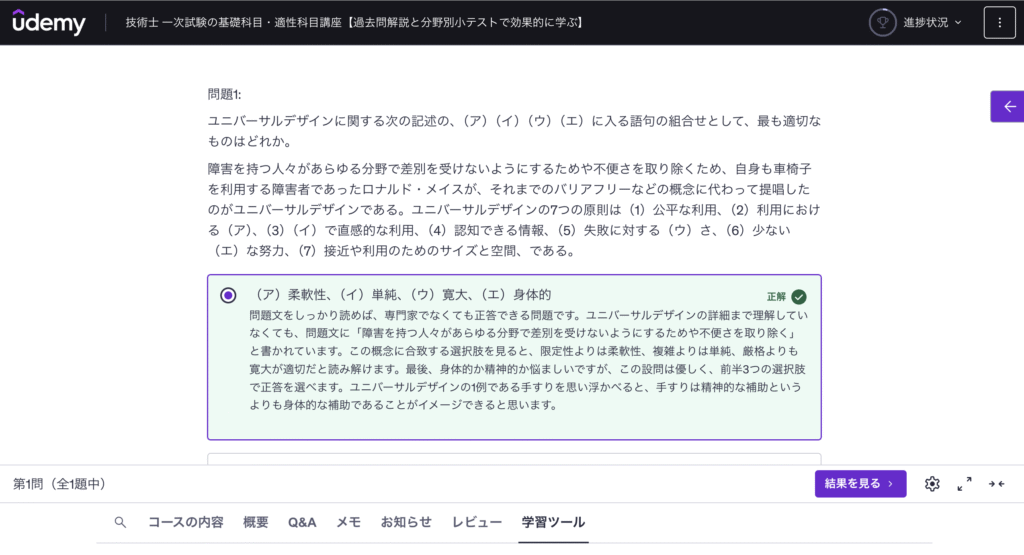Open the メモ tab
The width and height of the screenshot is (1024, 555).
(348, 522)
